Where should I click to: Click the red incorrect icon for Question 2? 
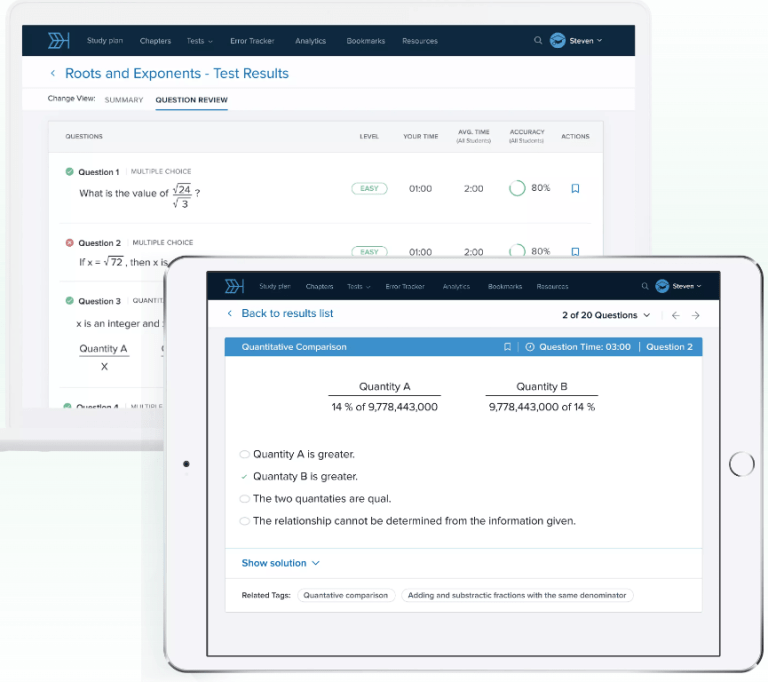pos(70,243)
